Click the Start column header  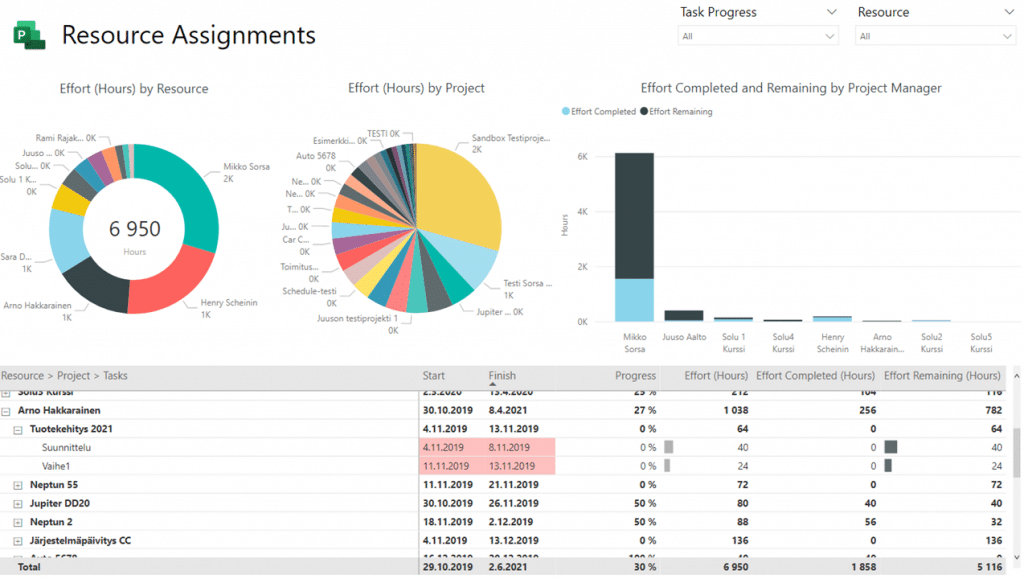point(434,376)
